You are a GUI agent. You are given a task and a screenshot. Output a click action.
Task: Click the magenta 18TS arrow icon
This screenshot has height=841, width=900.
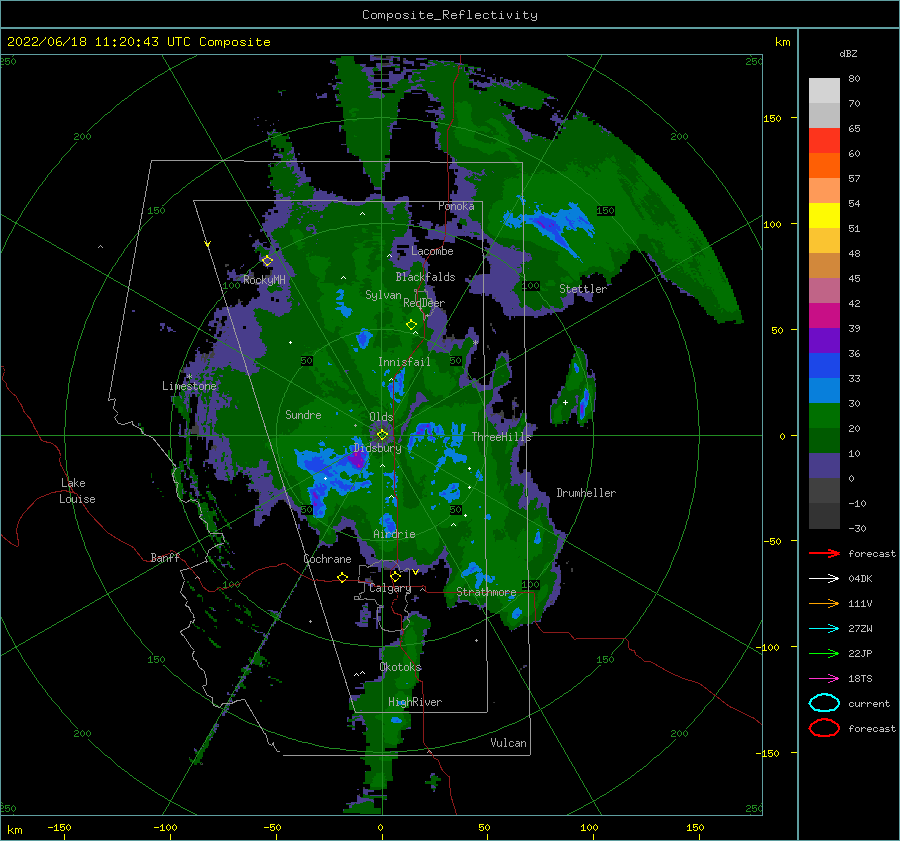pos(824,679)
